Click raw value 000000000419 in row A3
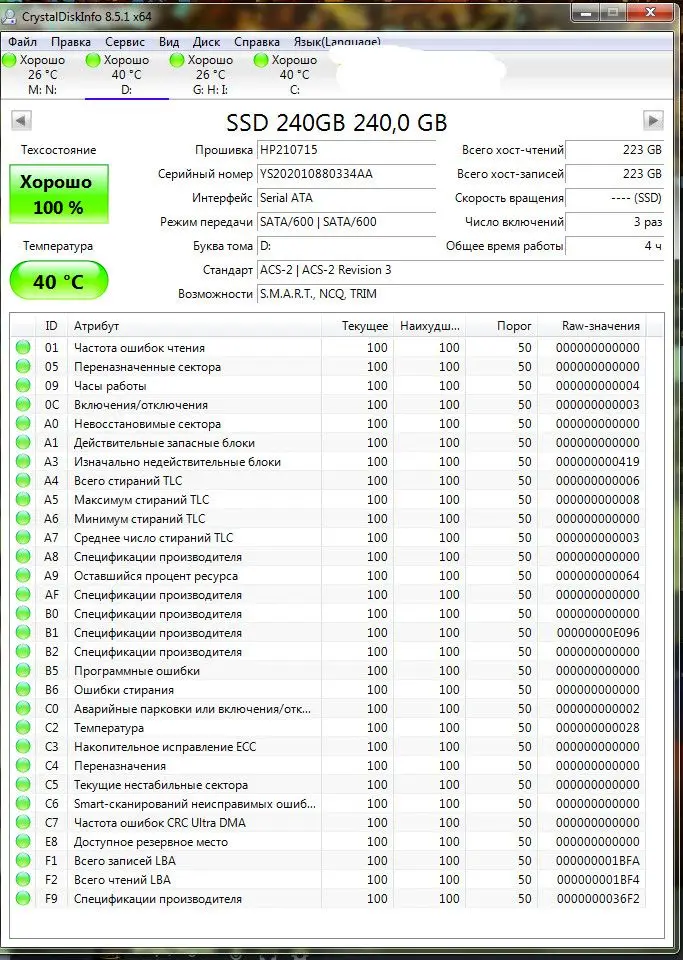 coord(598,462)
